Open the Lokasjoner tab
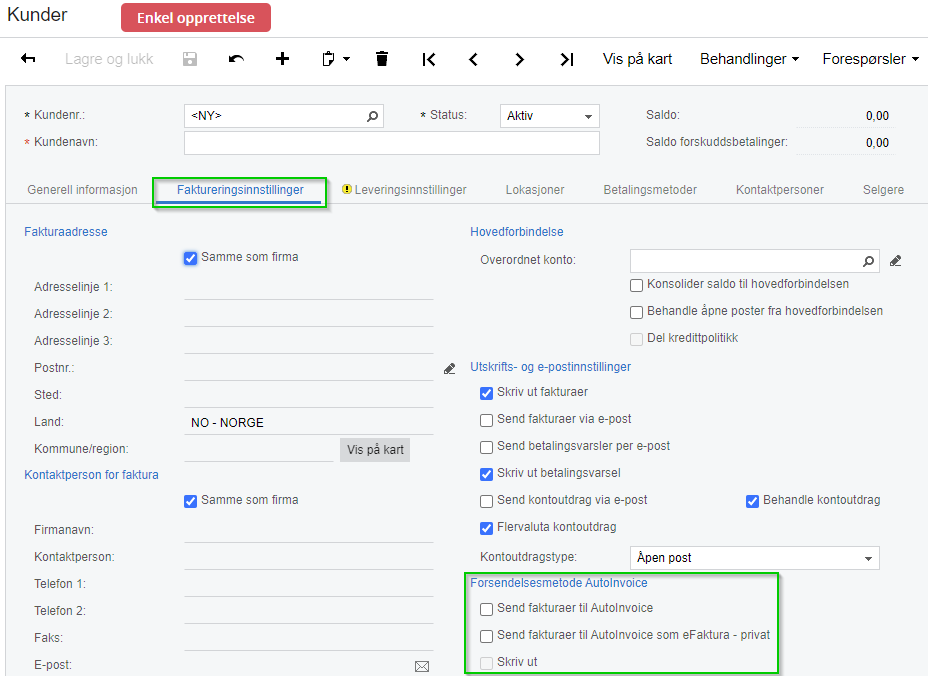Screen dimensions: 928x676 point(534,190)
